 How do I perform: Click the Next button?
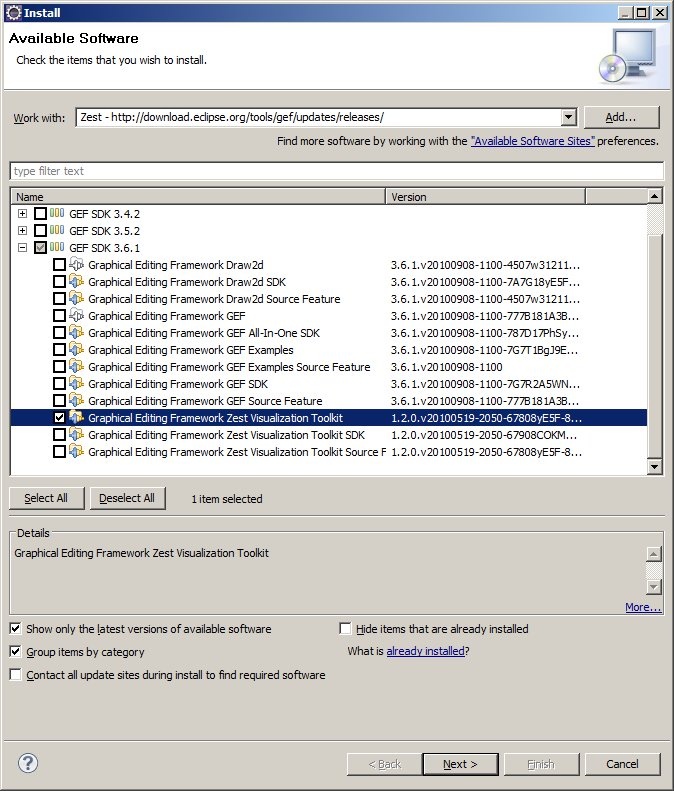coord(460,764)
